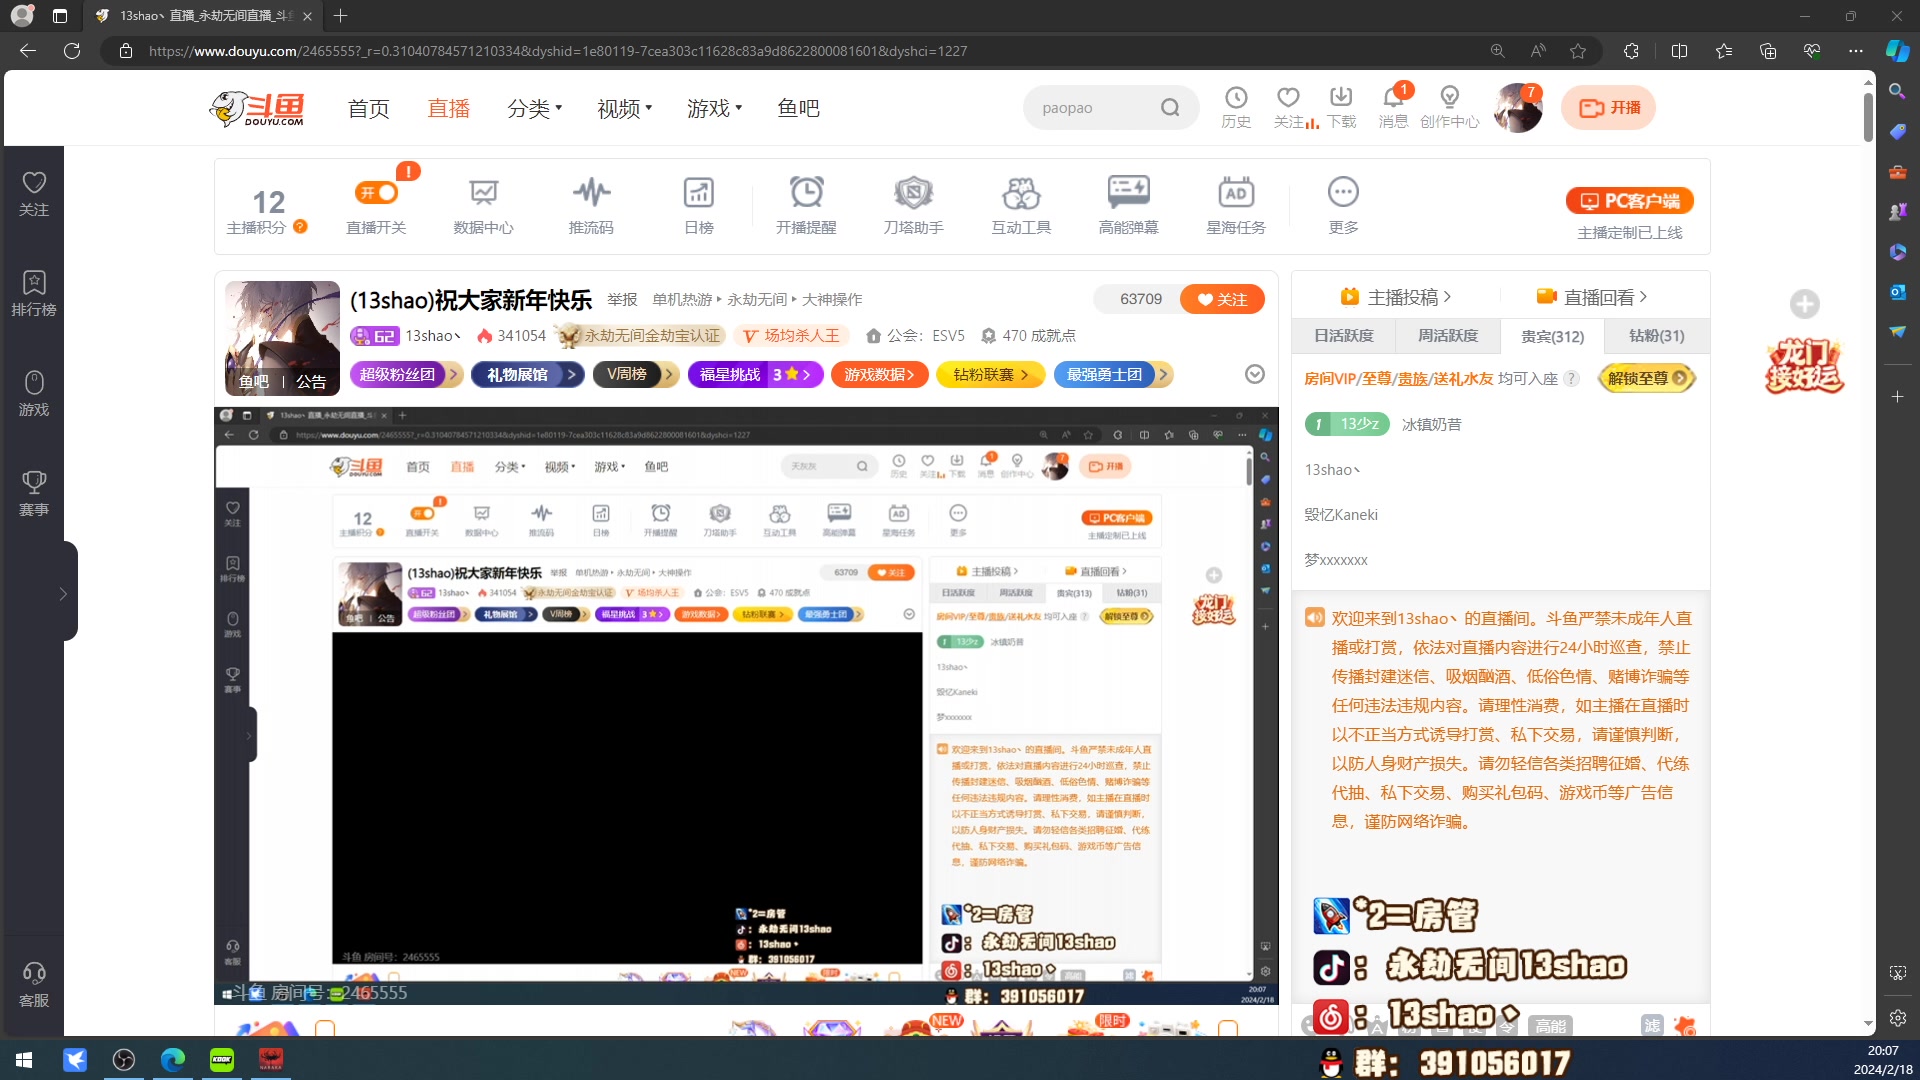Image resolution: width=1920 pixels, height=1080 pixels.
Task: Switch to the 日活跃度 tab
Action: point(1344,336)
